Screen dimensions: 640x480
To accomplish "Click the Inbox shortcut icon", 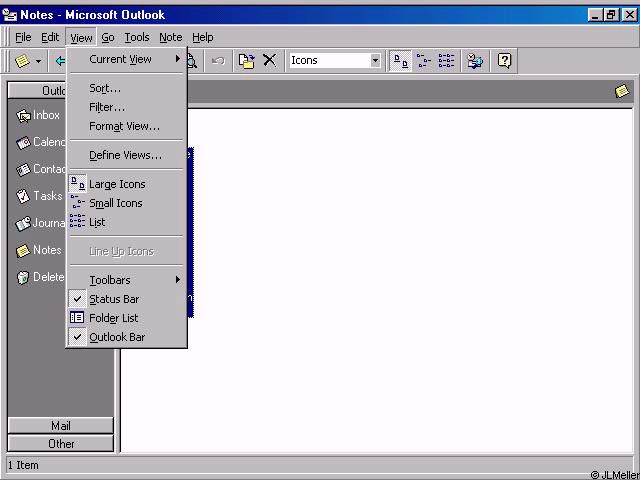I will pos(23,116).
